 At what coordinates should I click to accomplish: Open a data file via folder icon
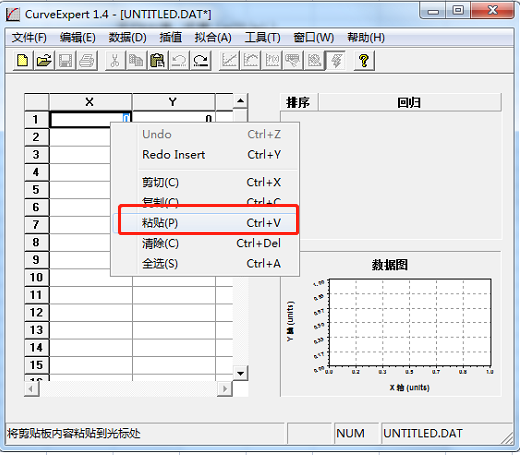coord(44,61)
